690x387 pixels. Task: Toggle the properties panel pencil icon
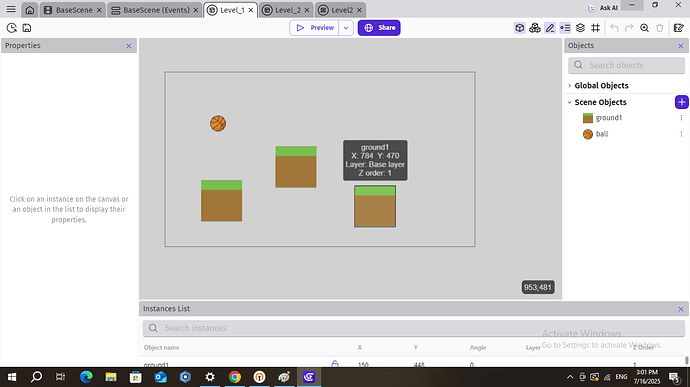coord(550,28)
